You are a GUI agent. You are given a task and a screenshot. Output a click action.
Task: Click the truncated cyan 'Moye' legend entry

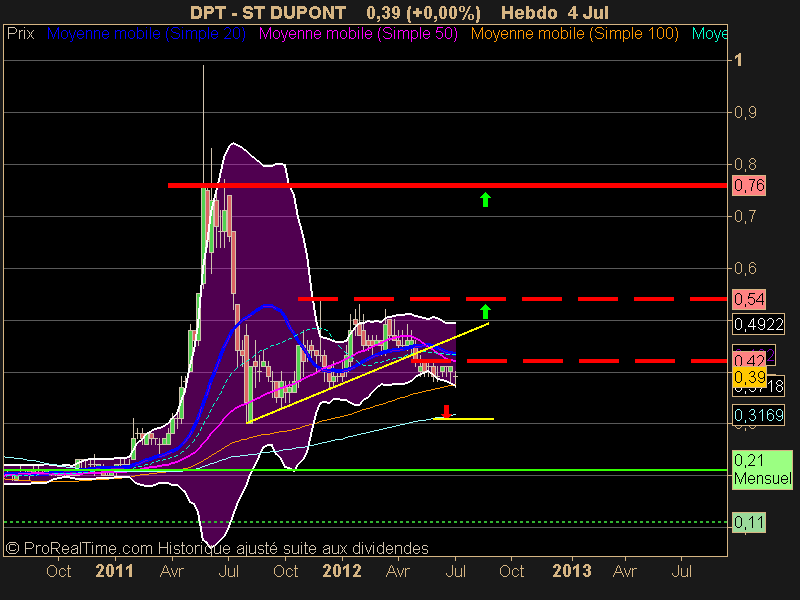coord(709,34)
